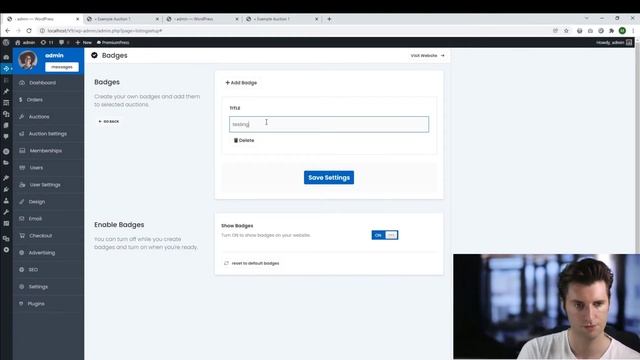This screenshot has width=640, height=360.
Task: Open Dashboard in the theme sidebar
Action: [x=48, y=83]
